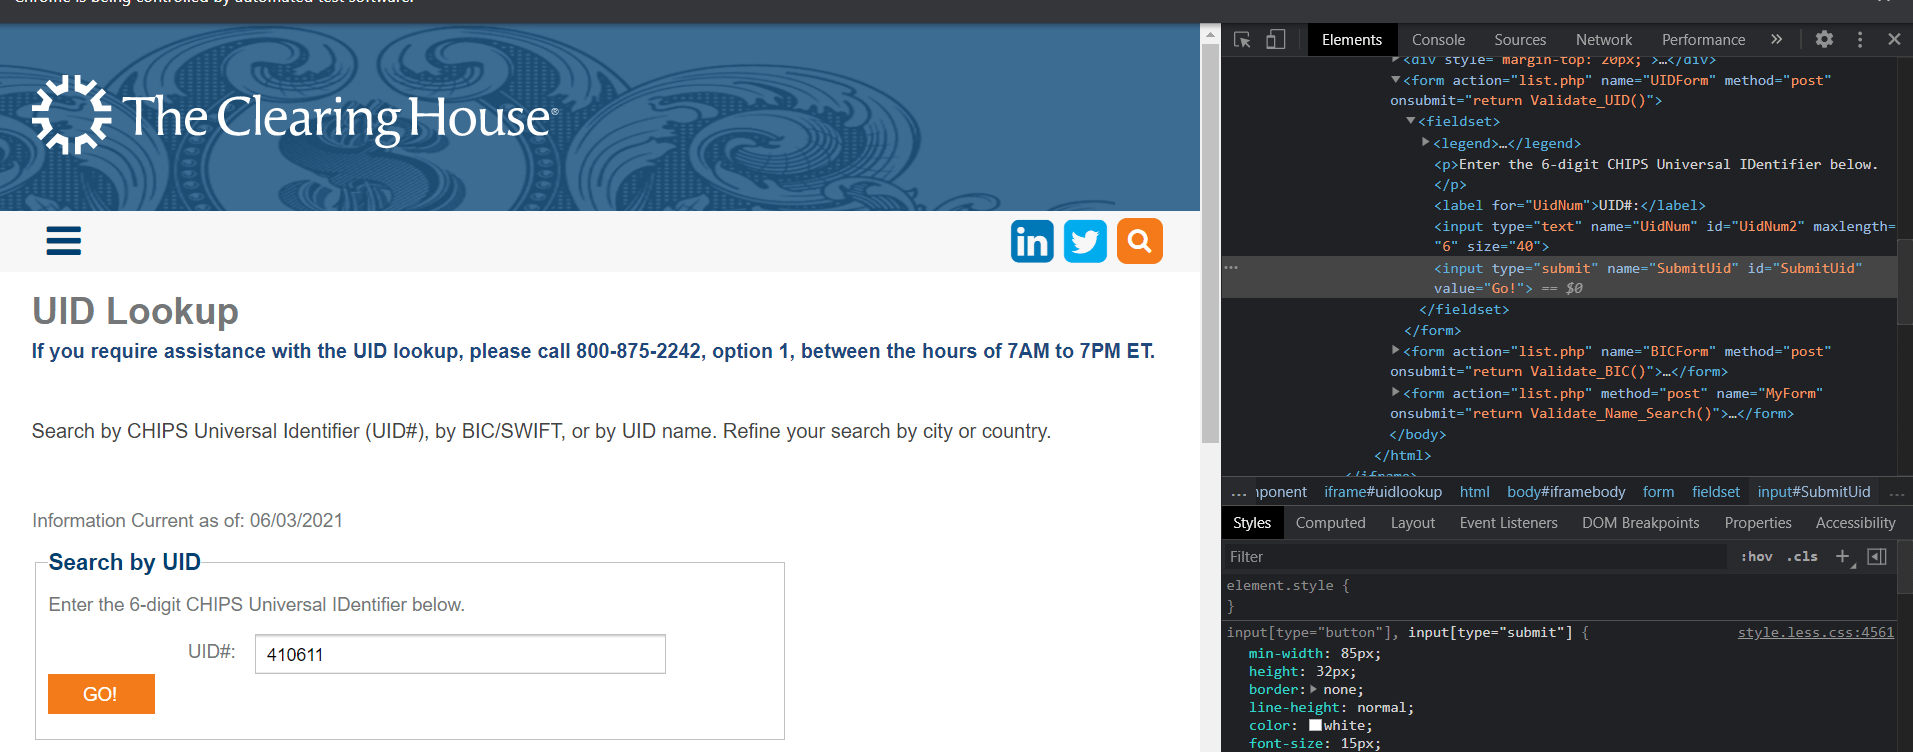Open DevTools settings gear
The height and width of the screenshot is (752, 1913).
click(1824, 39)
